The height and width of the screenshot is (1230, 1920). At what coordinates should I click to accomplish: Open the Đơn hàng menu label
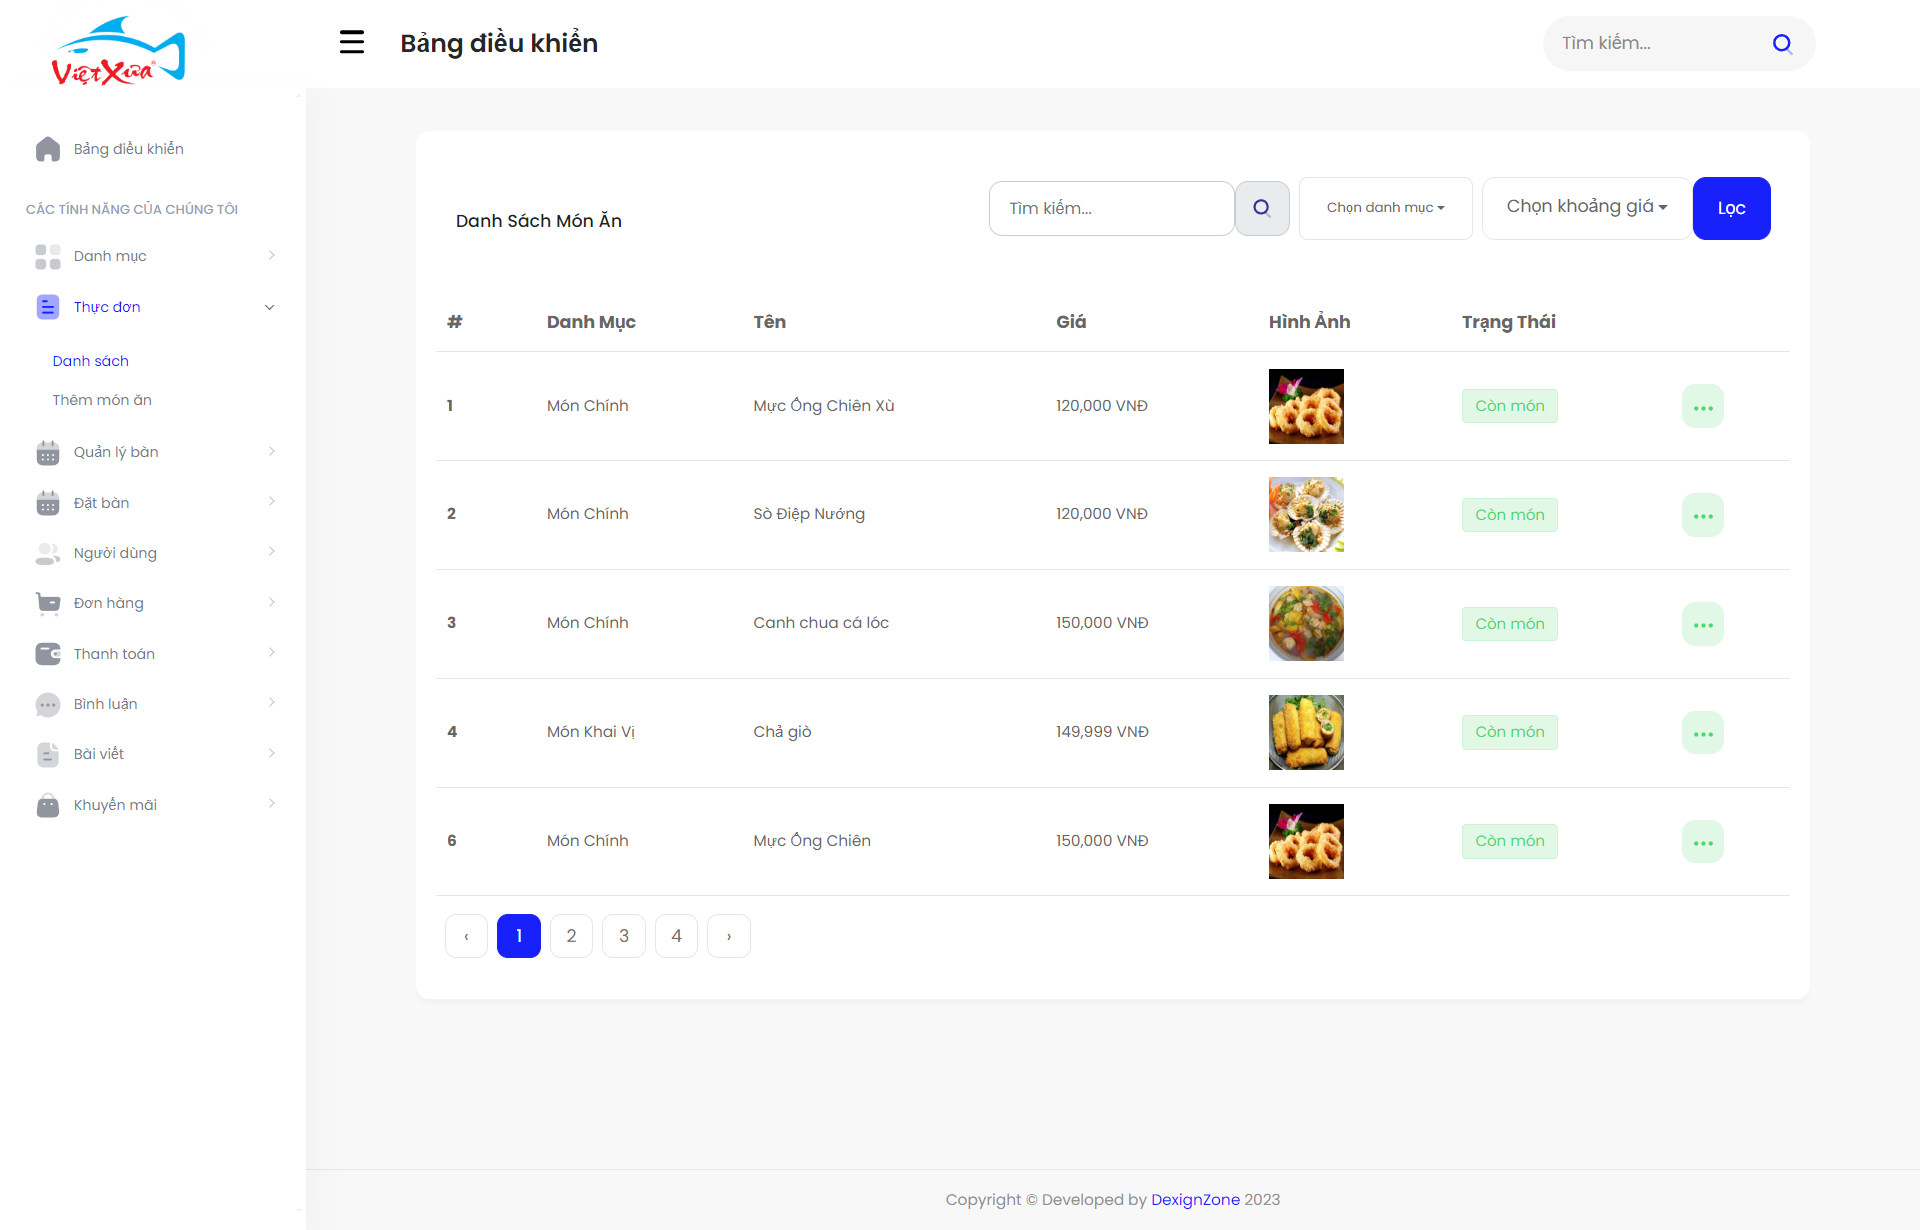109,603
